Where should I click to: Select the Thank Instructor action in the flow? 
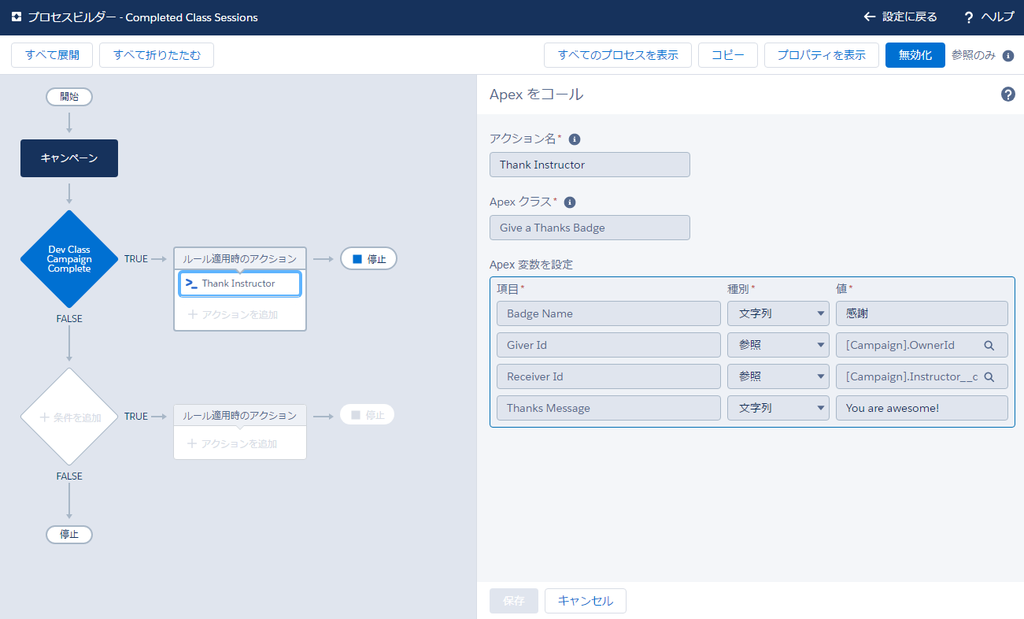[240, 283]
